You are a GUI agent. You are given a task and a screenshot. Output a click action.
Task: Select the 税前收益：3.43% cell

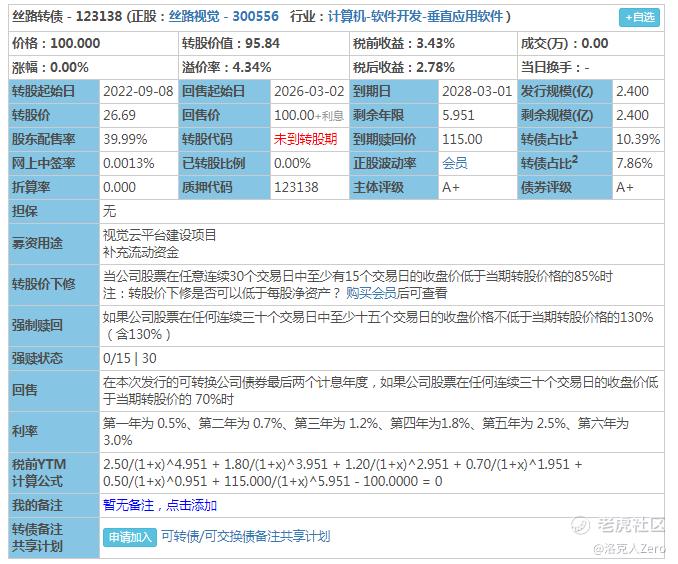433,43
